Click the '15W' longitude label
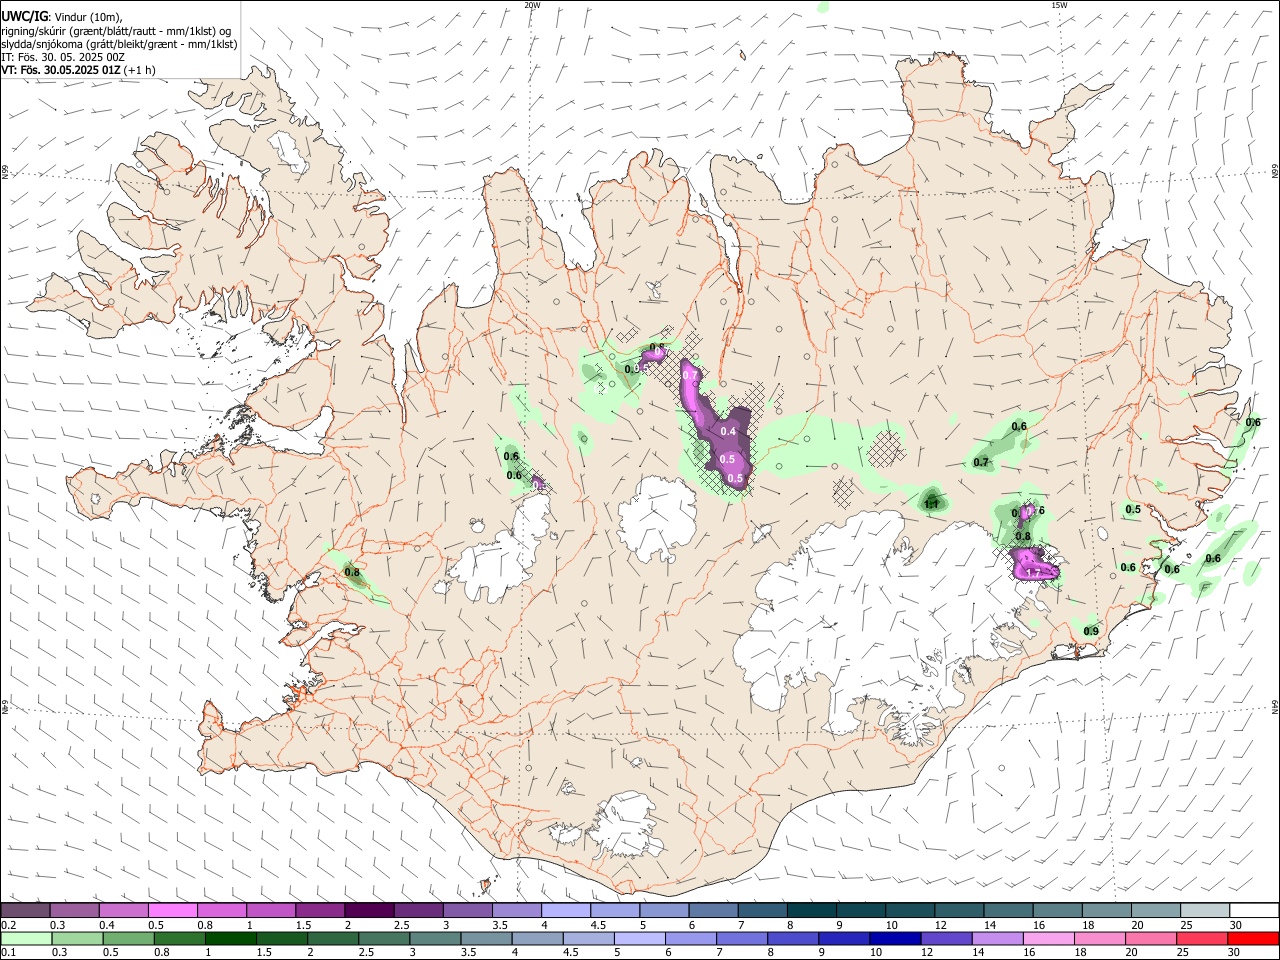This screenshot has width=1280, height=960. click(x=1058, y=5)
